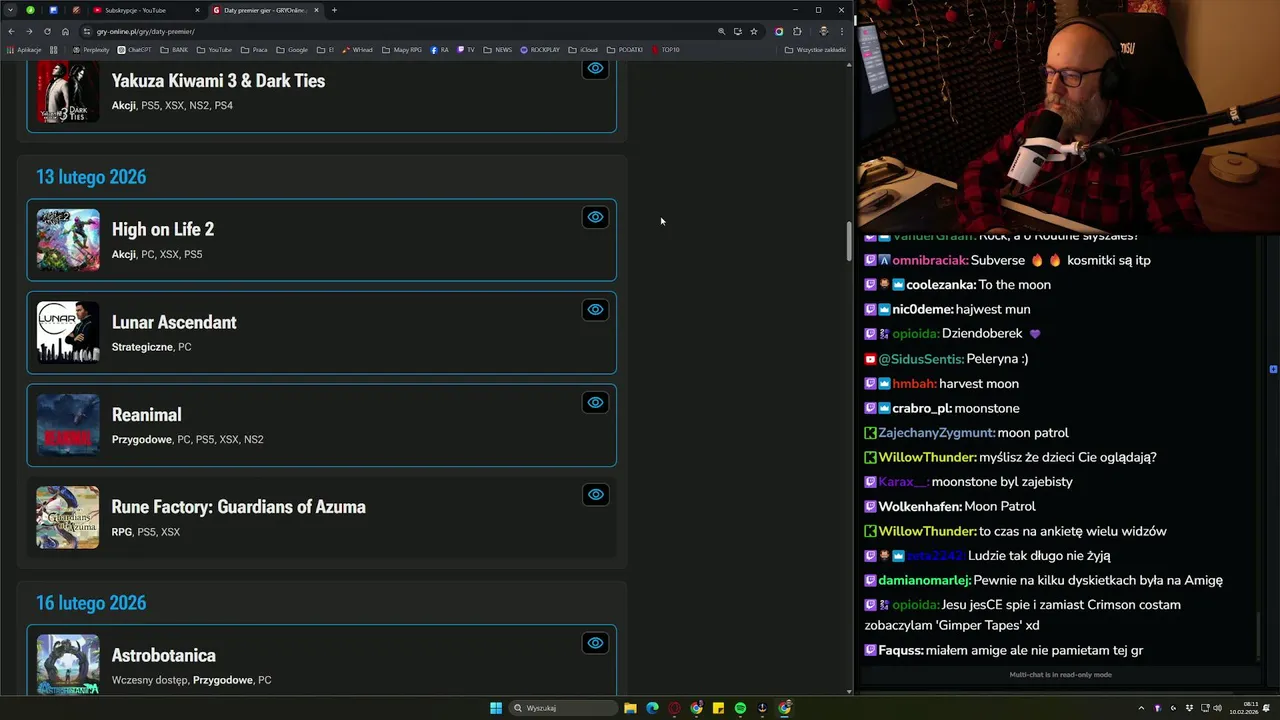Click the taskbar Wyszukaj search box
Image resolution: width=1280 pixels, height=720 pixels.
pos(562,708)
